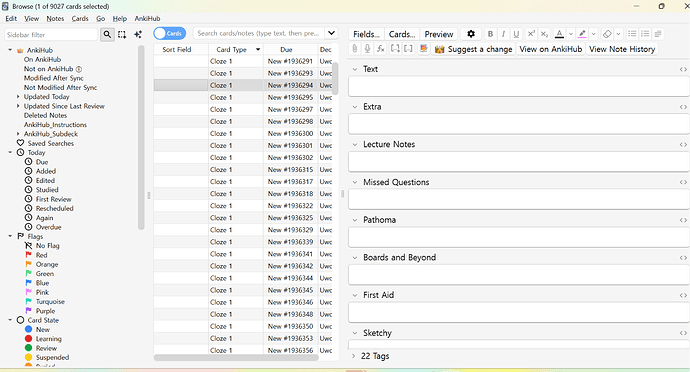Click the View Note History button
The image size is (690, 372).
pyautogui.click(x=622, y=49)
